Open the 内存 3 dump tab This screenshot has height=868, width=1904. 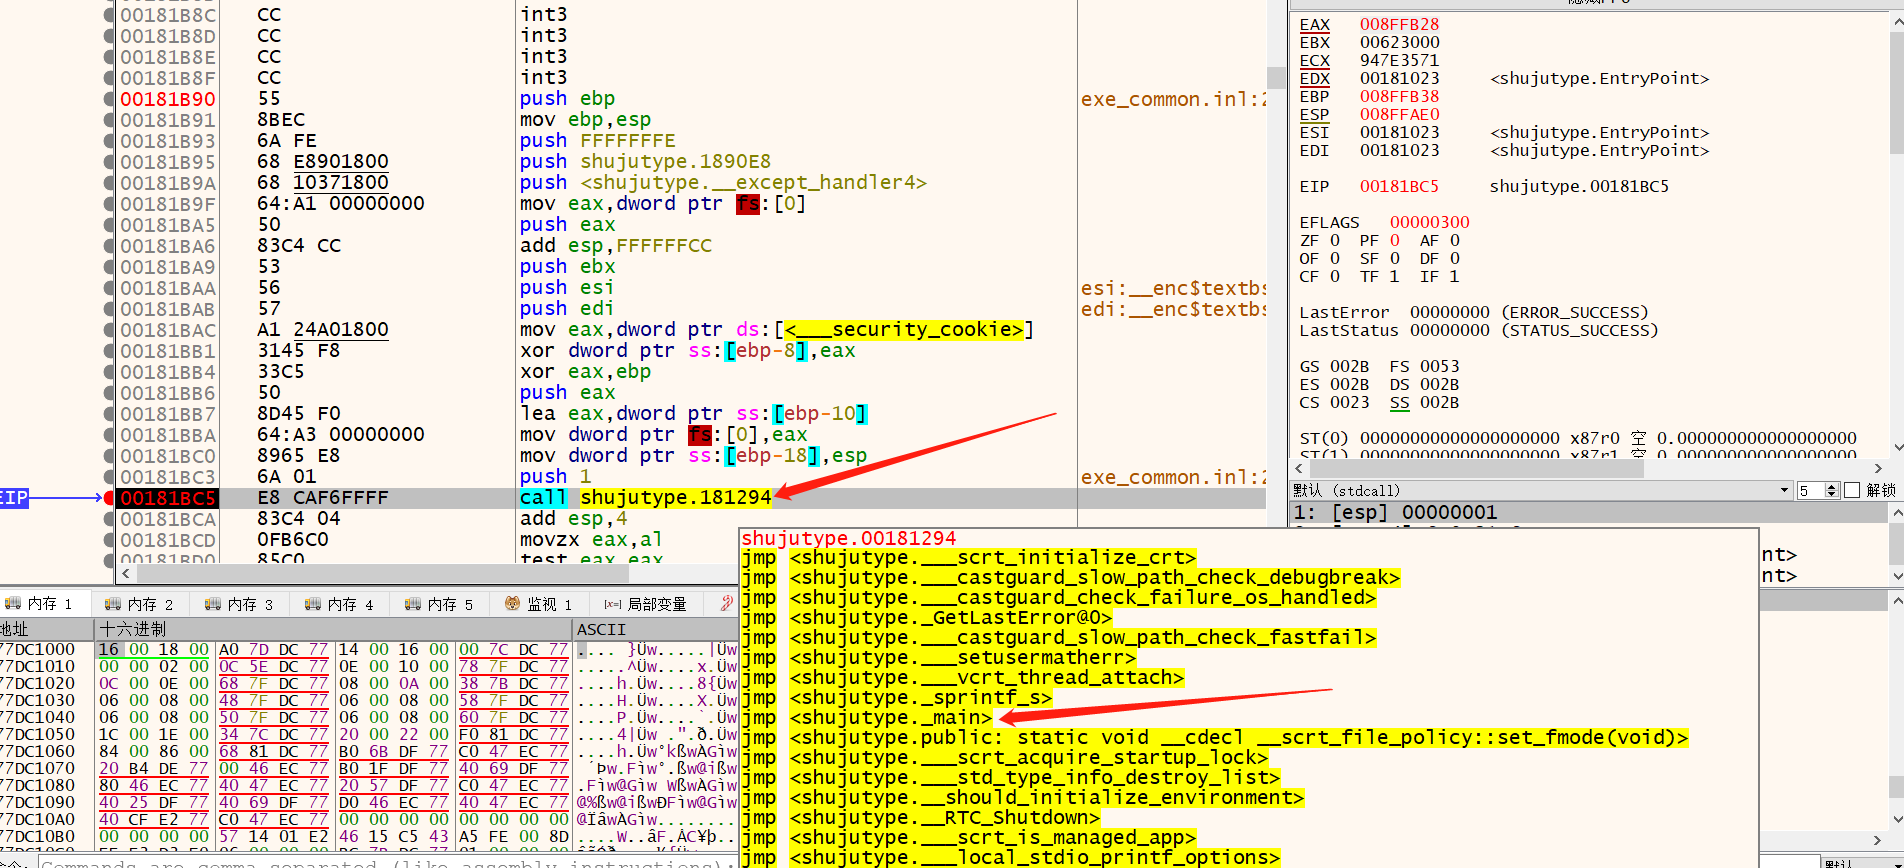click(240, 604)
